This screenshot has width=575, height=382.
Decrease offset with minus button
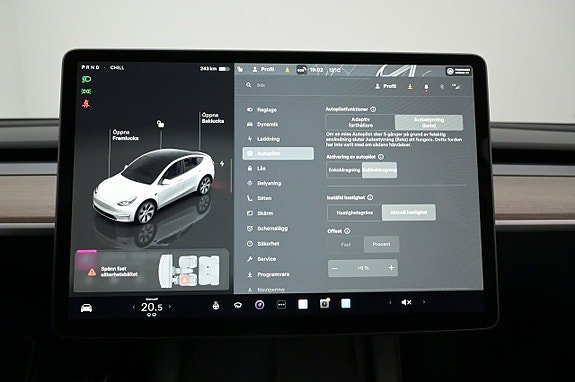click(x=334, y=268)
